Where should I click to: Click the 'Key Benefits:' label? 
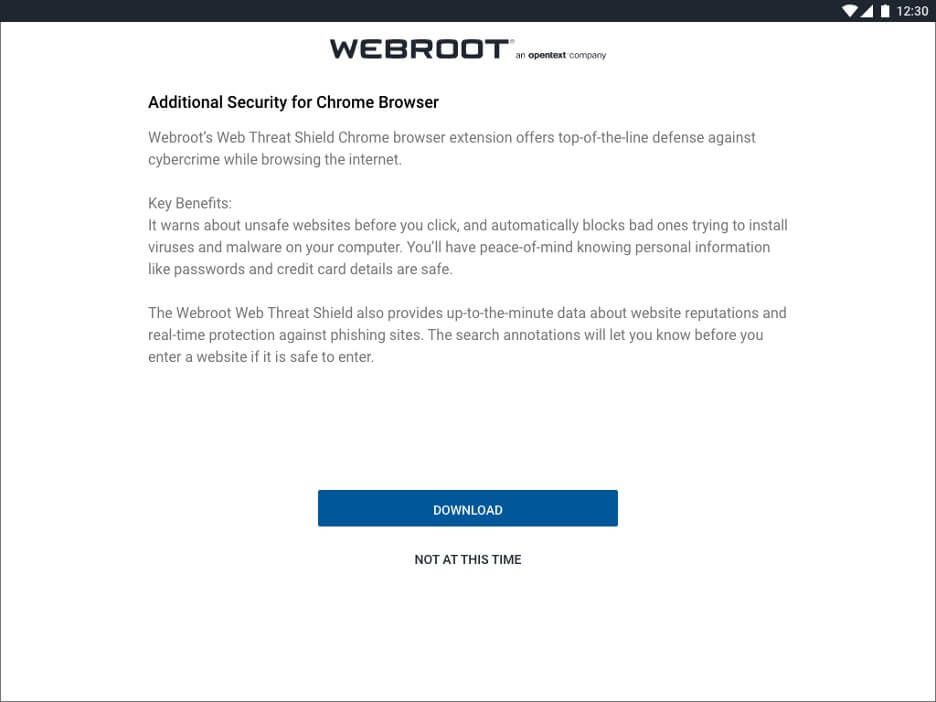[x=190, y=203]
